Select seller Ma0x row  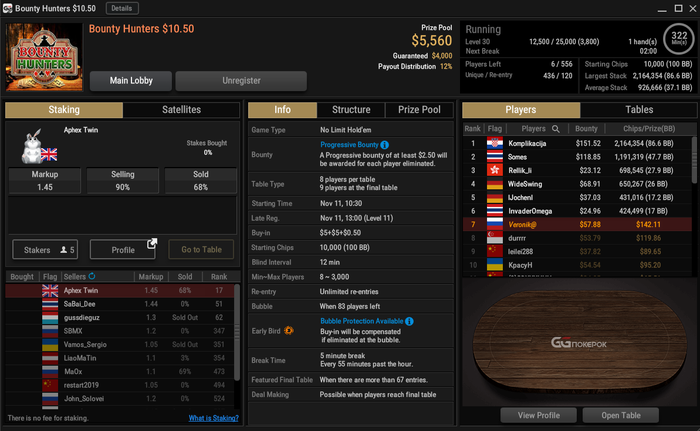coord(120,372)
